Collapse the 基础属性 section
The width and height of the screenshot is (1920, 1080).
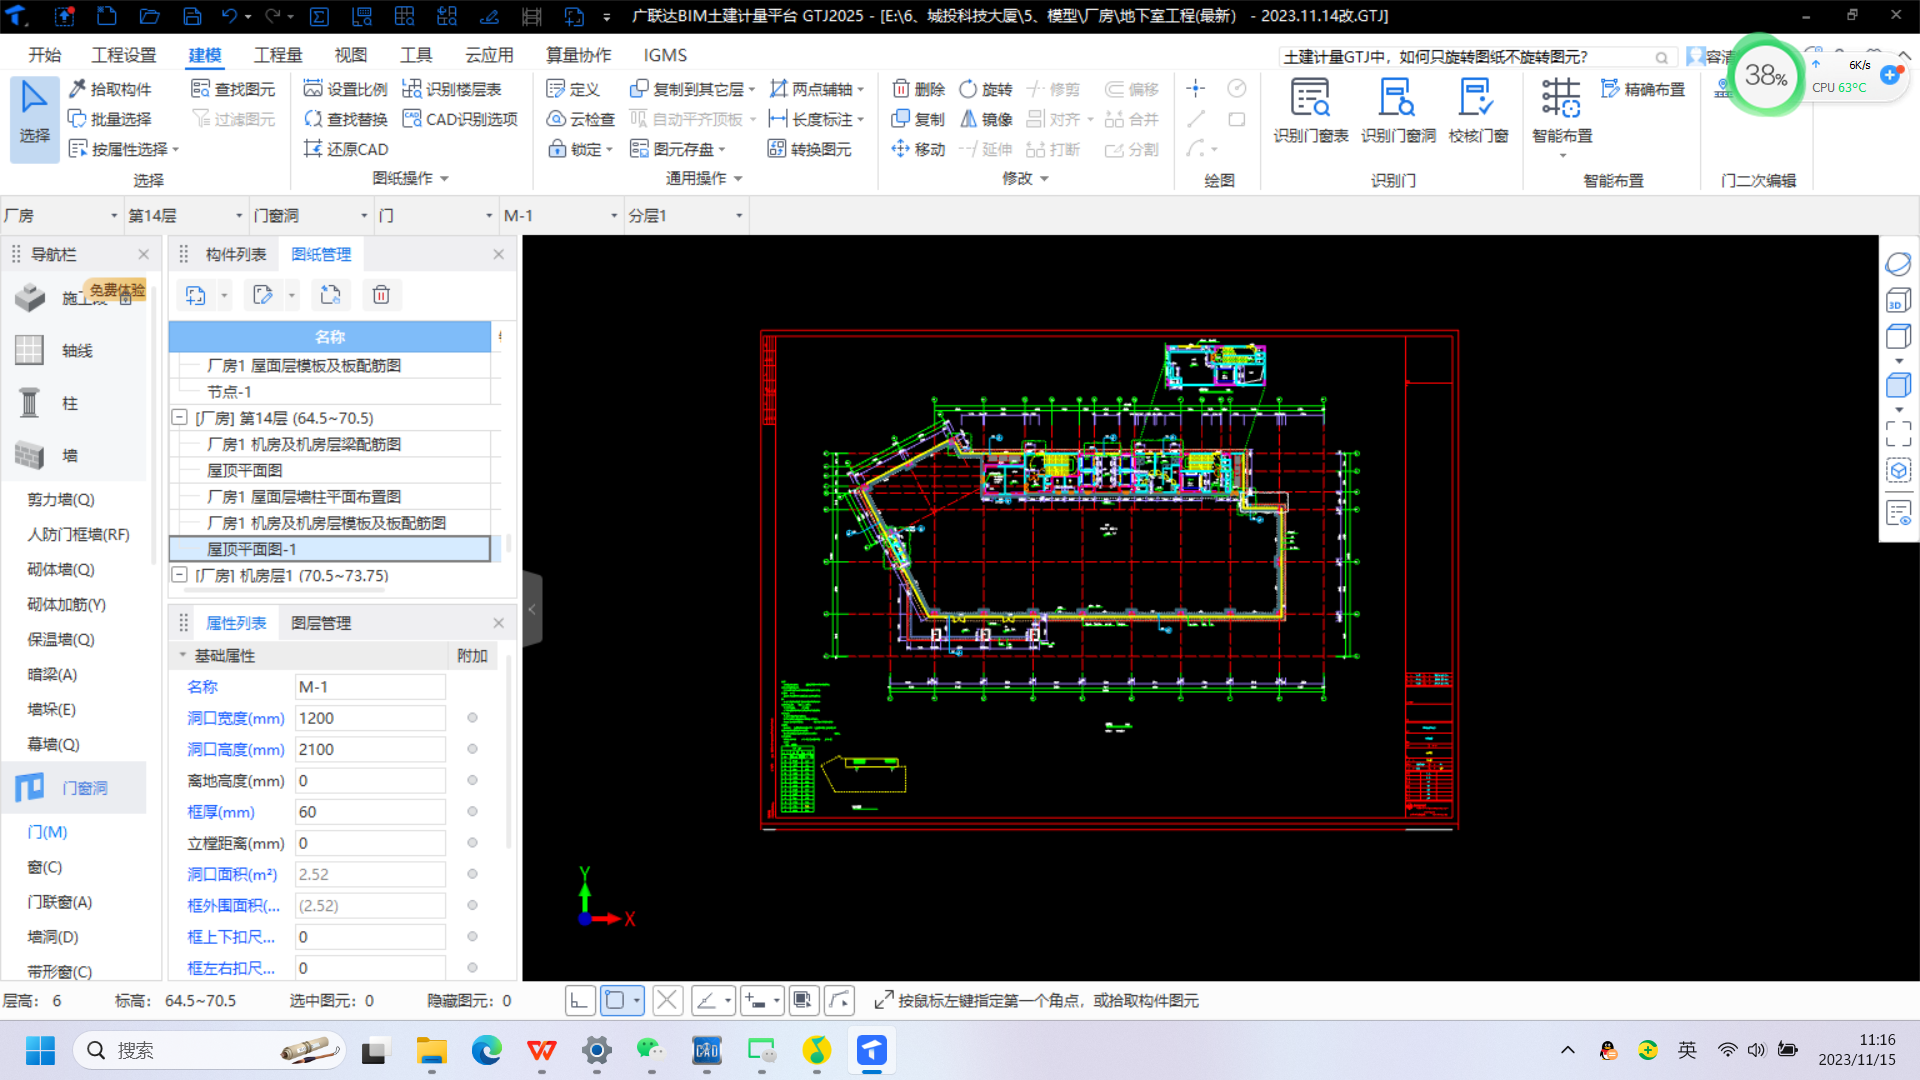183,655
